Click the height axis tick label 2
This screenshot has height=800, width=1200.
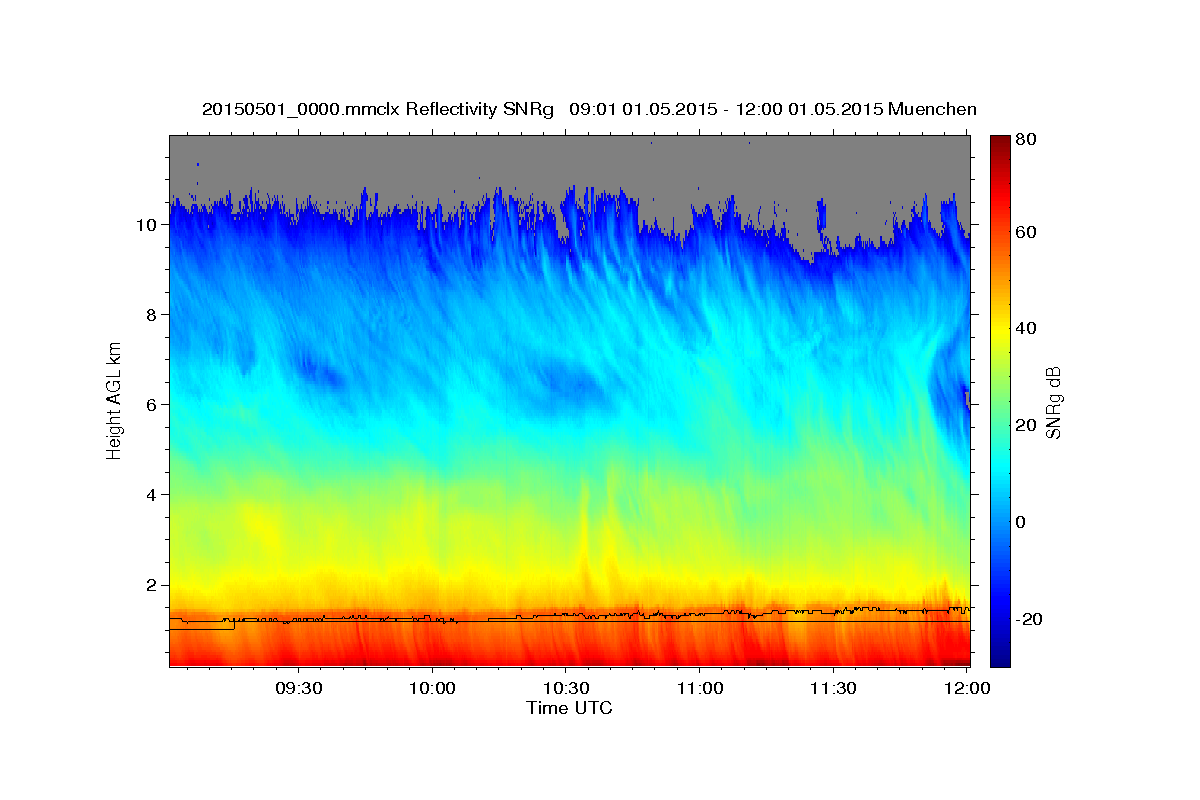tap(152, 585)
